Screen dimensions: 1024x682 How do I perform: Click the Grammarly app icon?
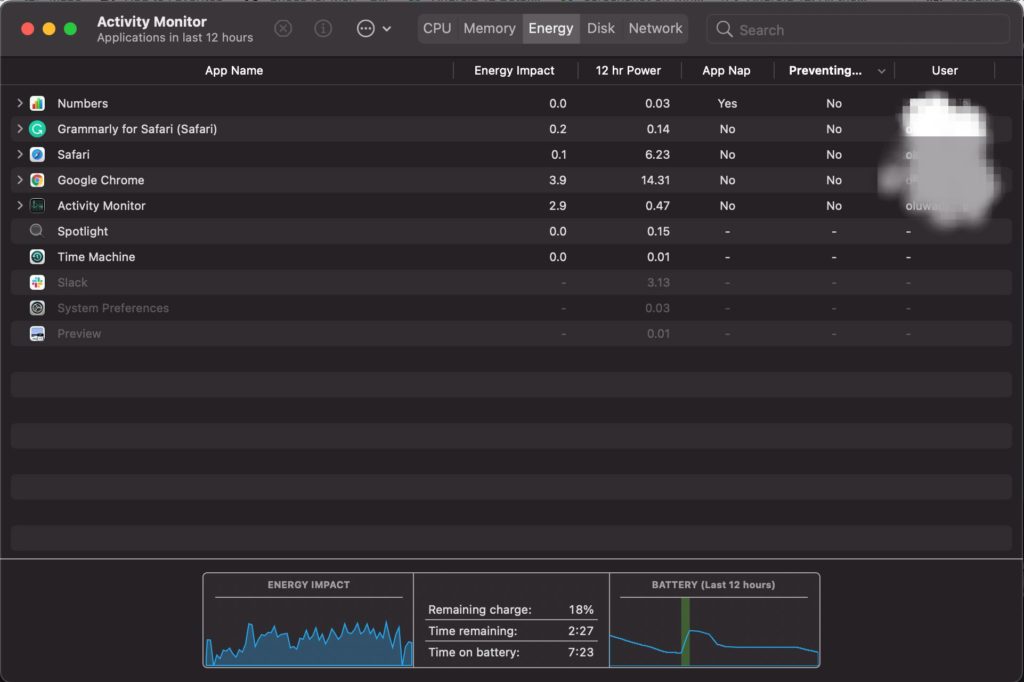[x=37, y=129]
